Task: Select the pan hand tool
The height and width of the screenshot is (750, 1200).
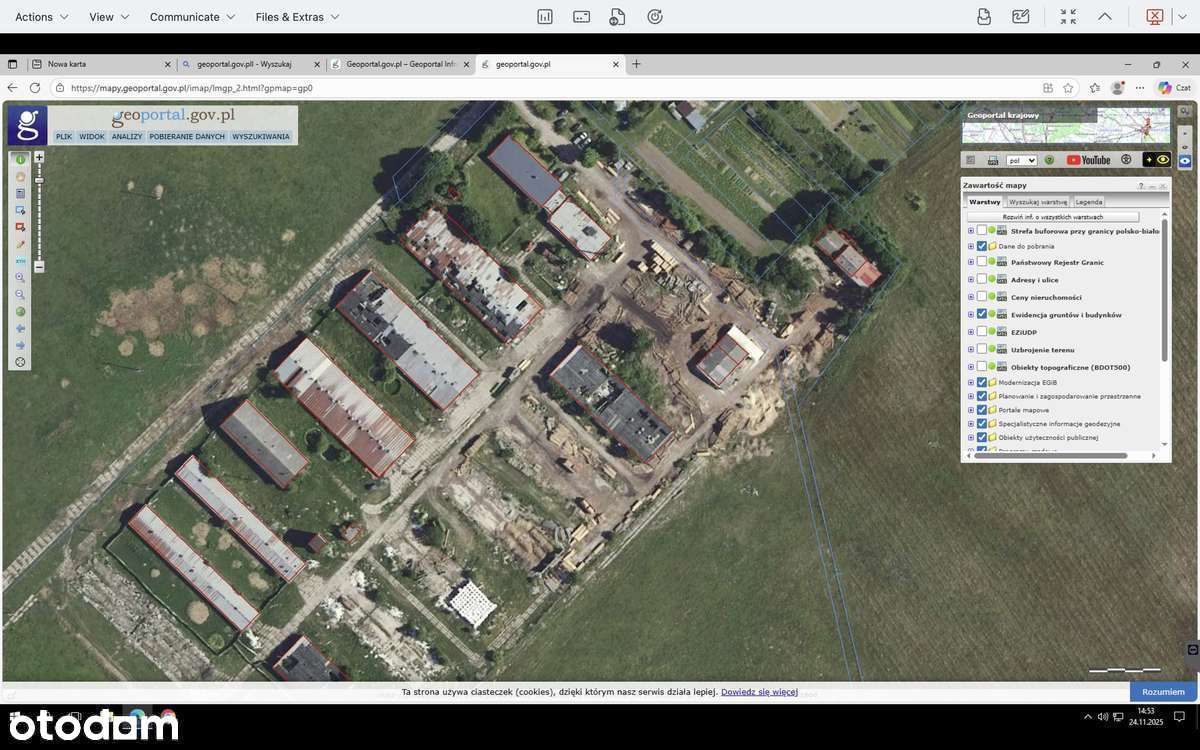Action: click(x=20, y=176)
